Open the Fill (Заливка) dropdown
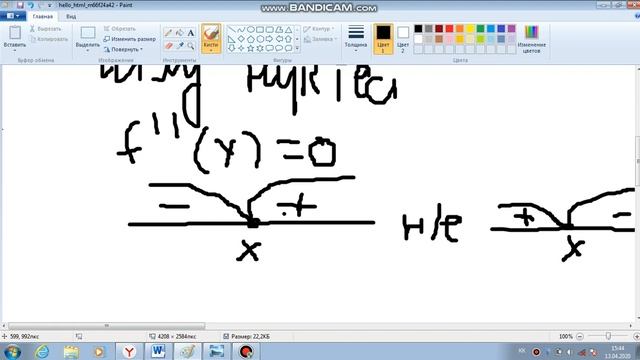The height and width of the screenshot is (360, 640). (x=321, y=39)
